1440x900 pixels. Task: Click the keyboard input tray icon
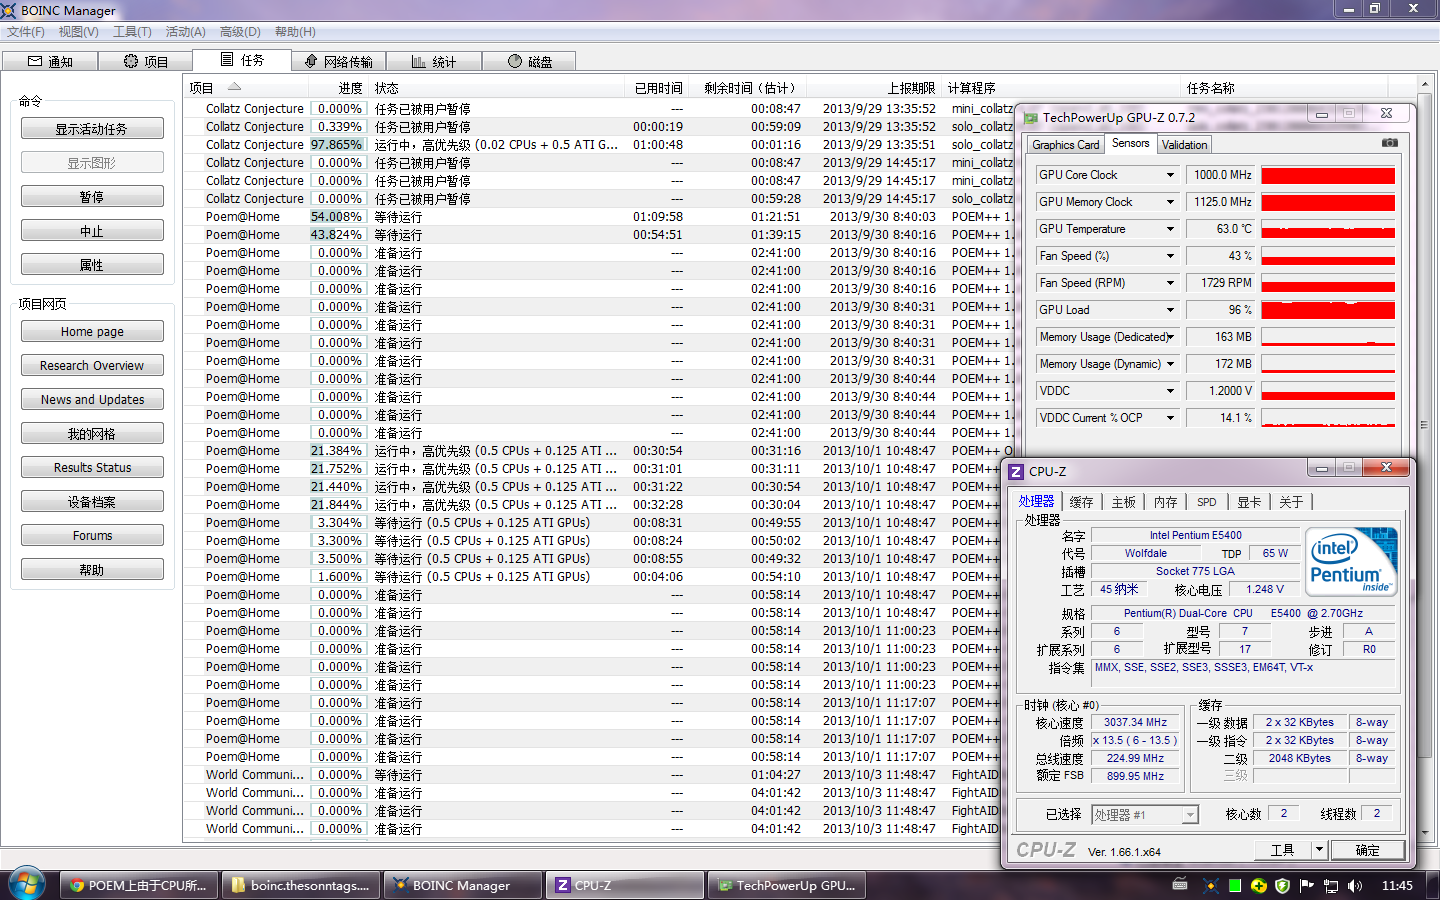pos(1180,884)
